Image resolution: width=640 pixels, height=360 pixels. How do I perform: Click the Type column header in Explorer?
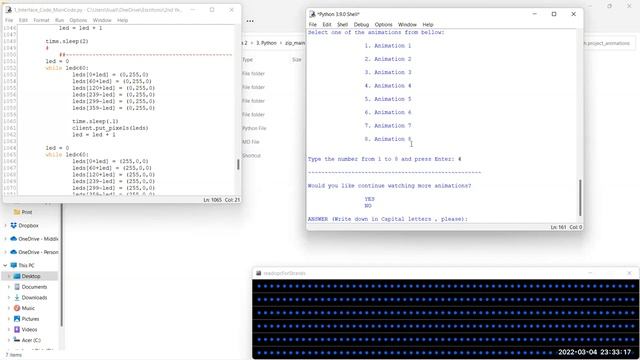pos(247,60)
